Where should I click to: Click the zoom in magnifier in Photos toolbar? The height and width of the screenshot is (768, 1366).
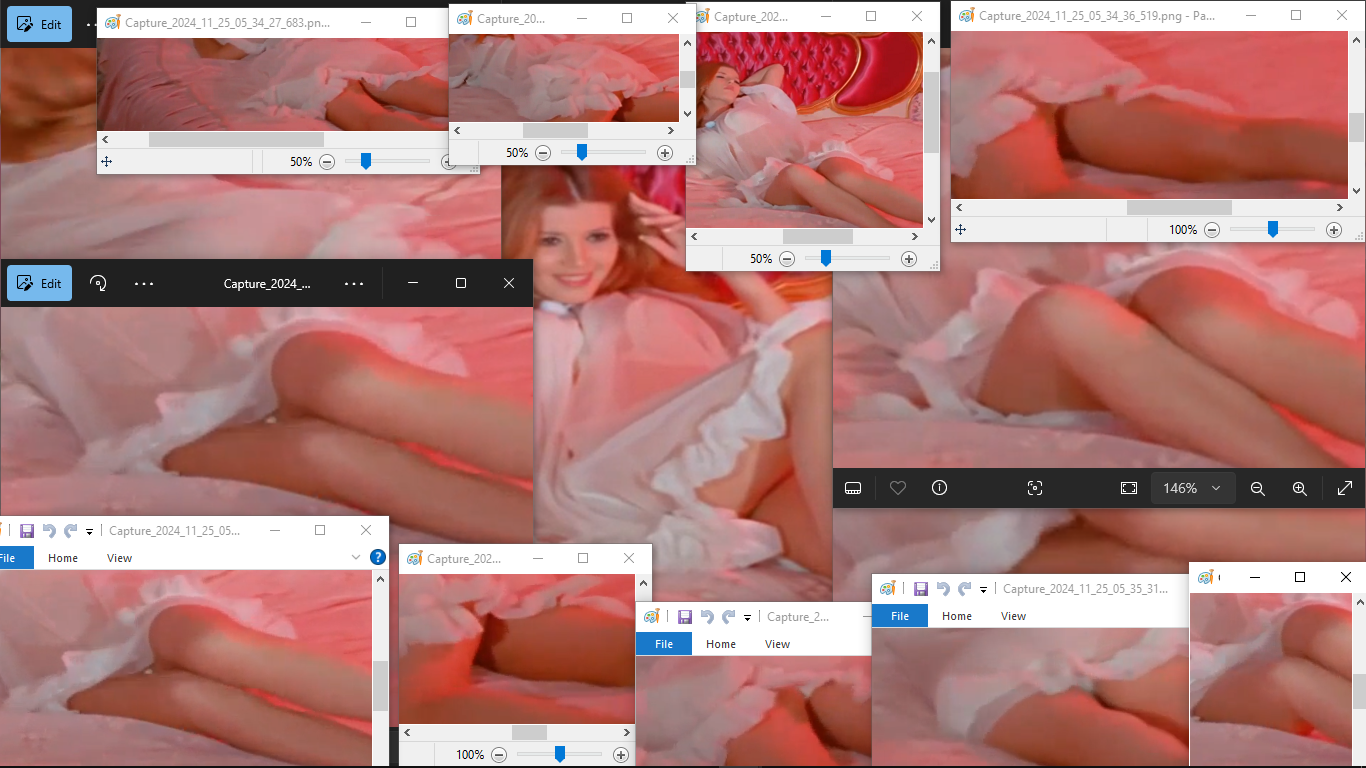point(1299,488)
